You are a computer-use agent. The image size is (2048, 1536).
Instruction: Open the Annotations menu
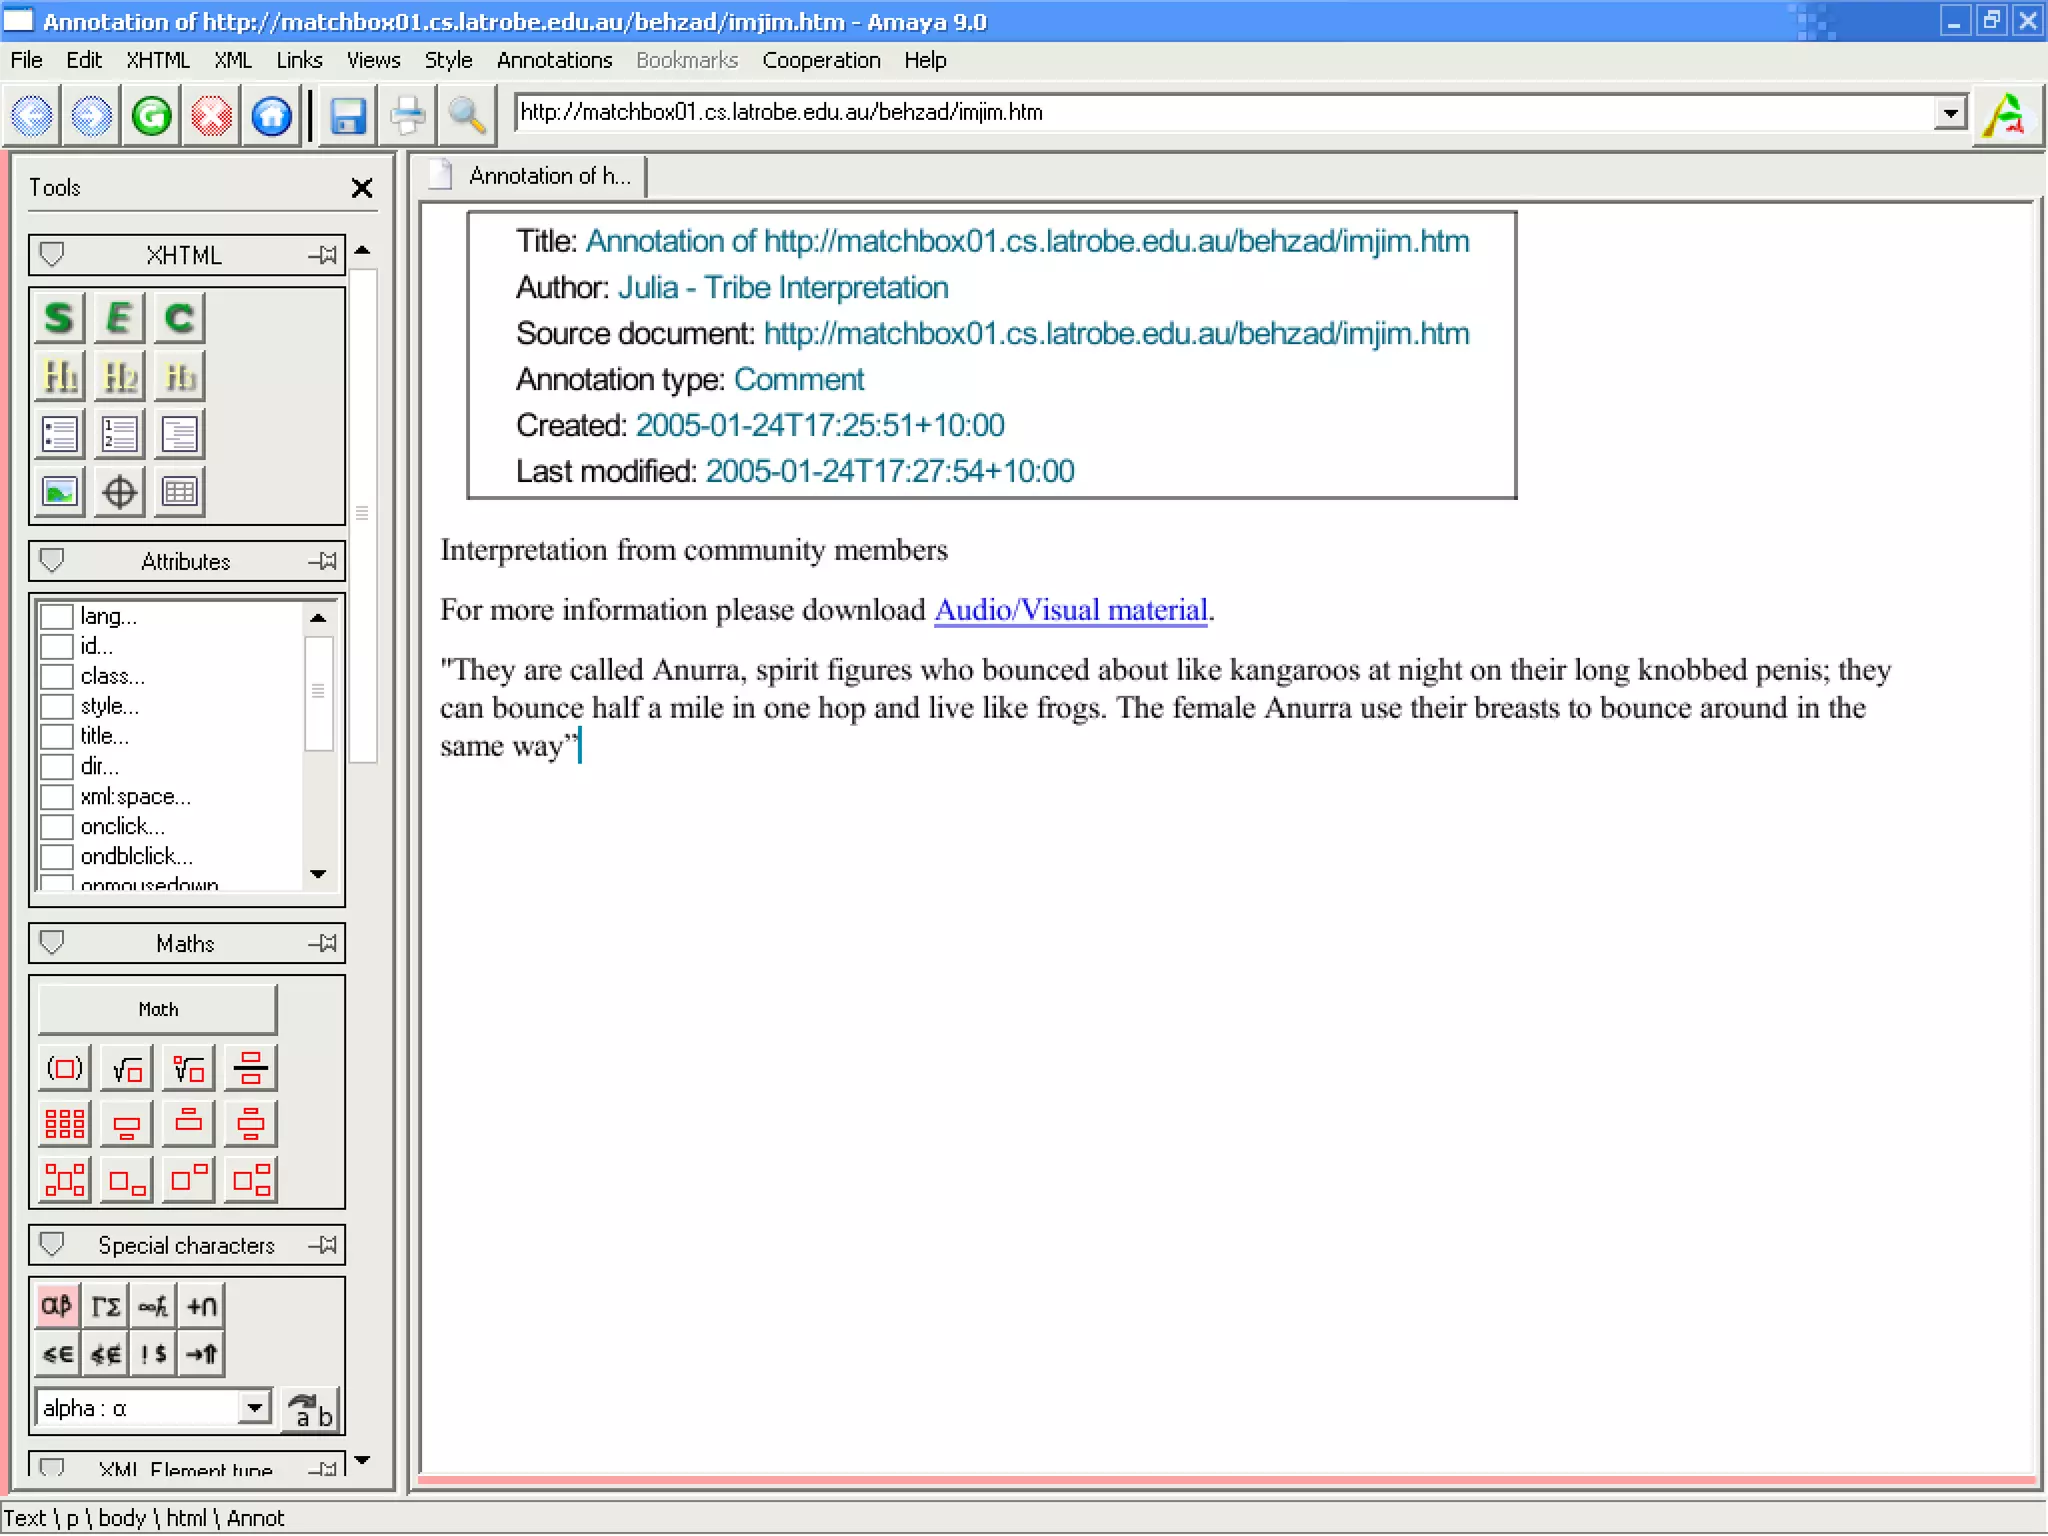pyautogui.click(x=554, y=60)
